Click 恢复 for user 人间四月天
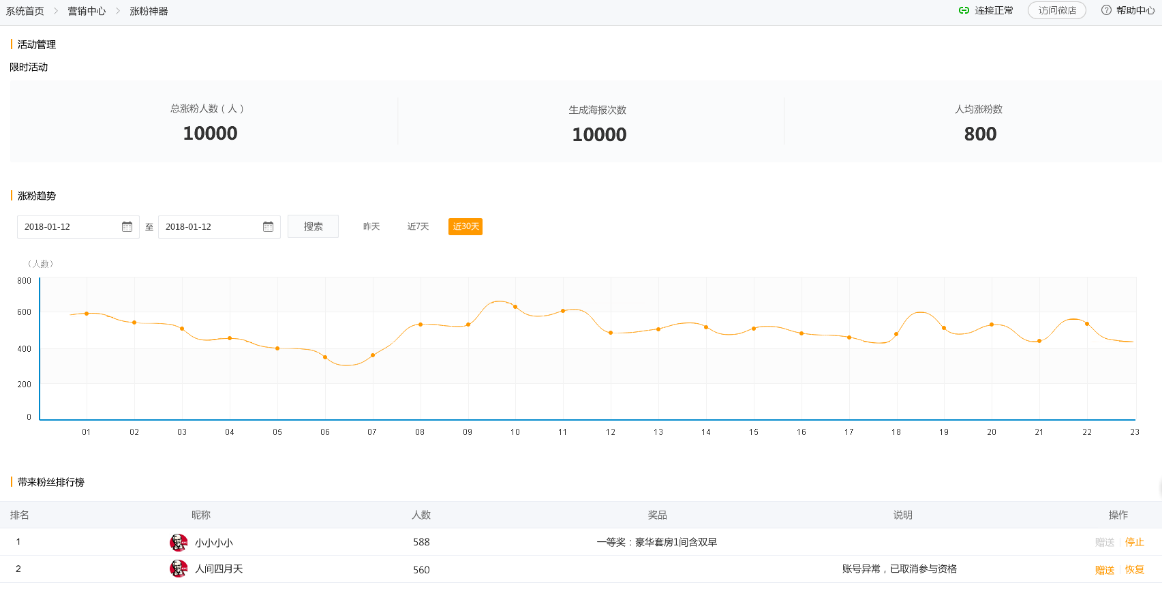Image resolution: width=1163 pixels, height=604 pixels. pyautogui.click(x=1134, y=570)
